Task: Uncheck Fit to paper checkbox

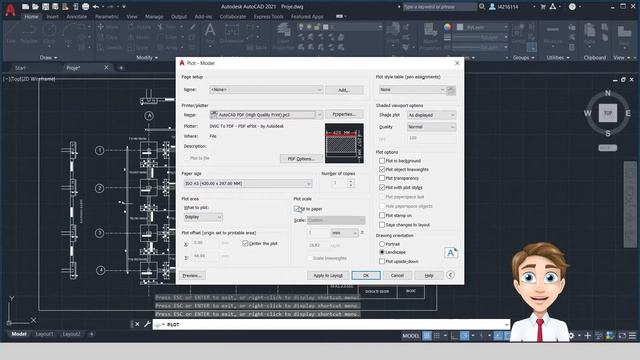Action: pyautogui.click(x=297, y=209)
